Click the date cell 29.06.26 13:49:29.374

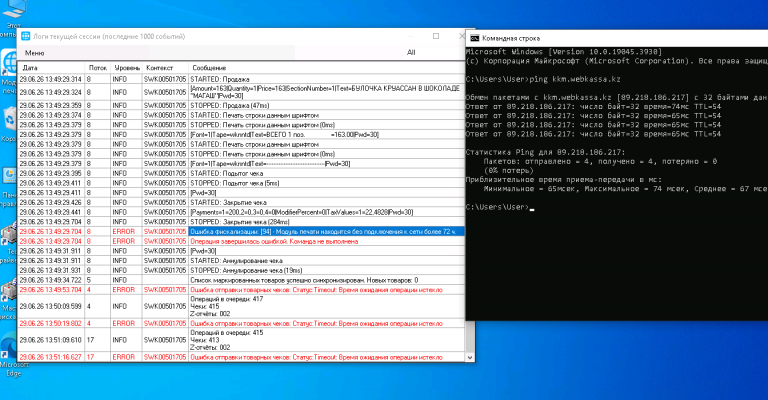click(x=51, y=115)
